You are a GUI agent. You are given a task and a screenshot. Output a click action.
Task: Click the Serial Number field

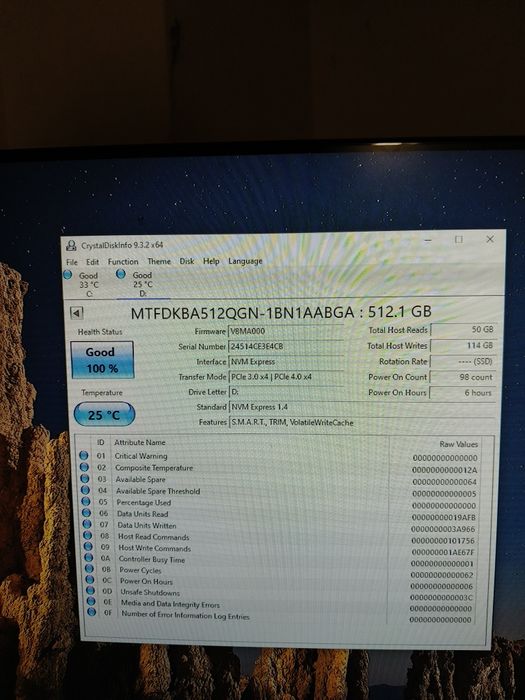click(286, 346)
